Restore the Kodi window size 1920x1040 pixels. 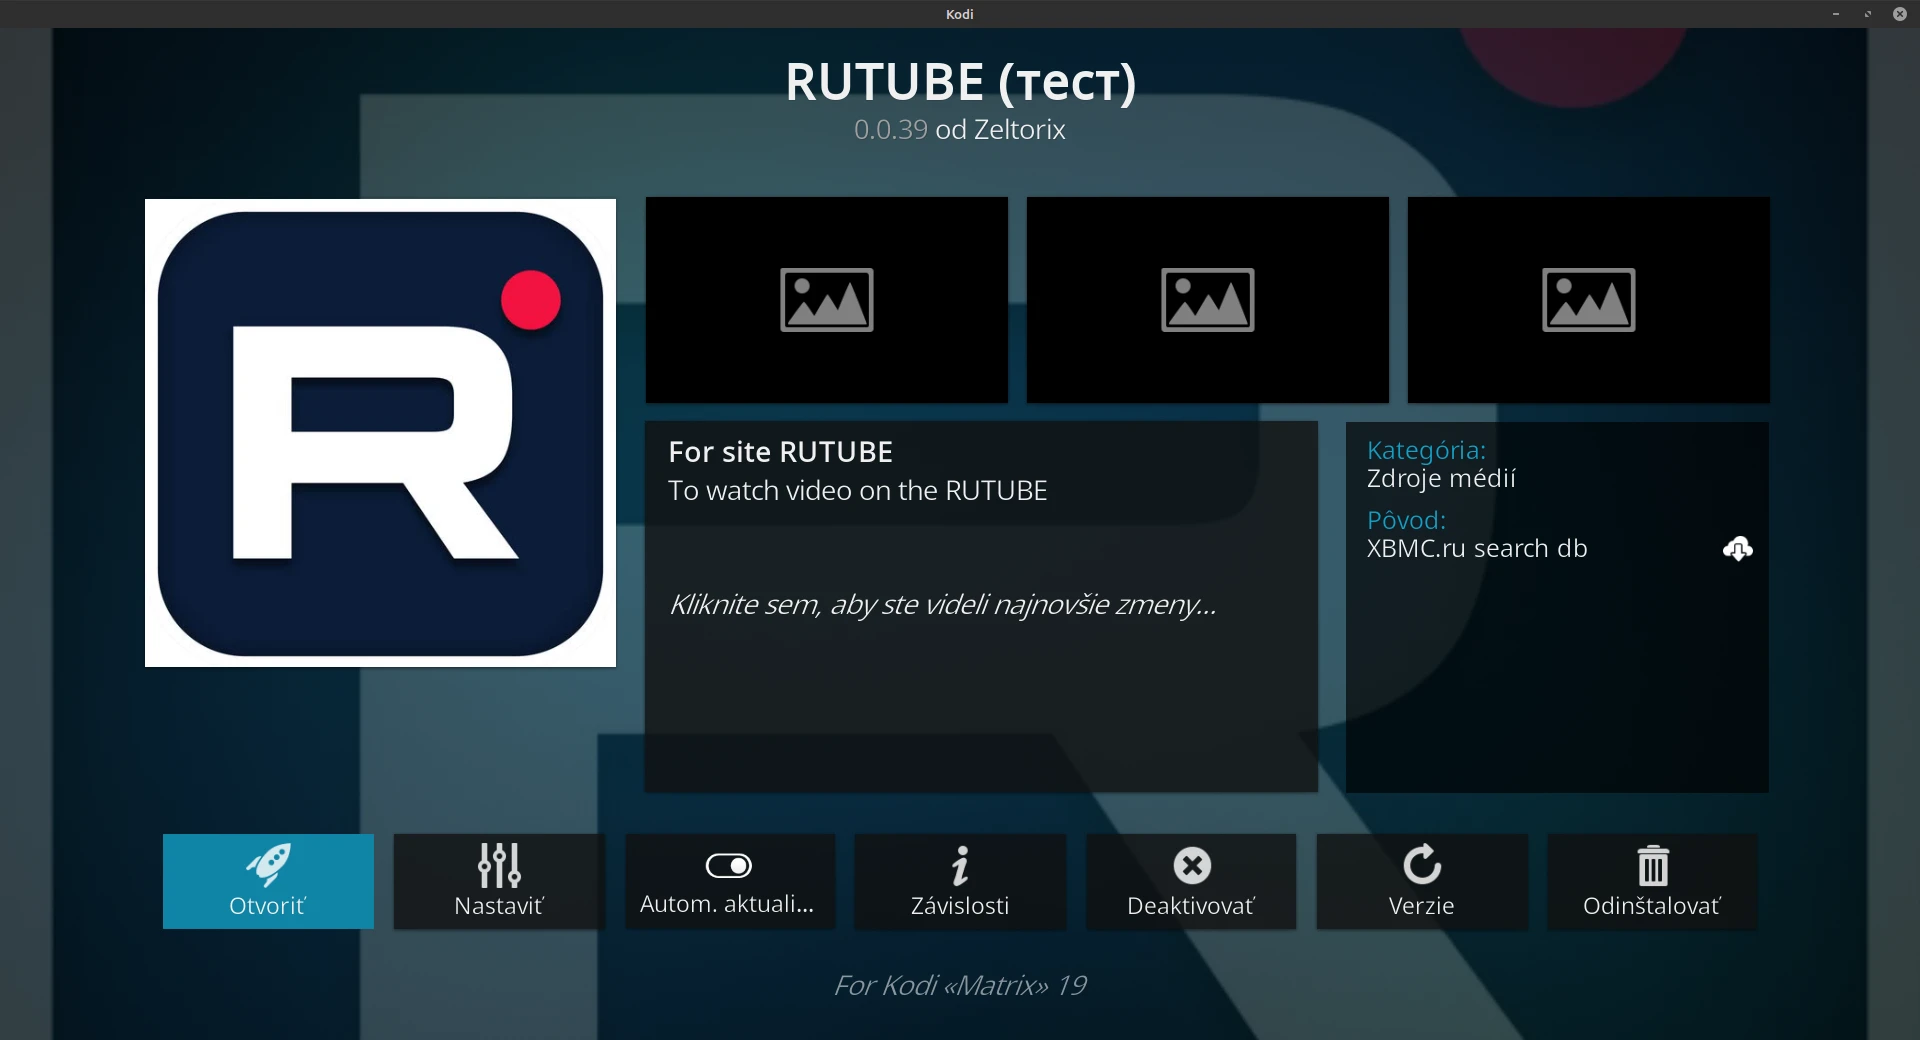click(x=1868, y=14)
